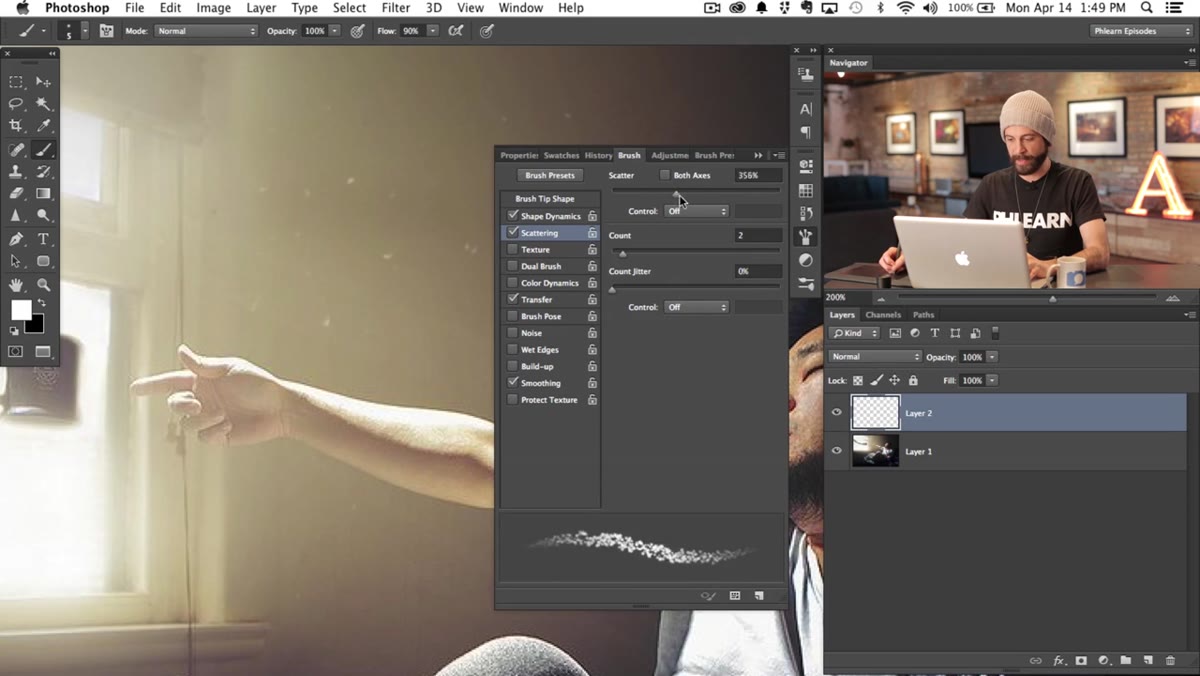Screen dimensions: 1200x676
Task: Switch to the Paths tab
Action: pos(923,315)
